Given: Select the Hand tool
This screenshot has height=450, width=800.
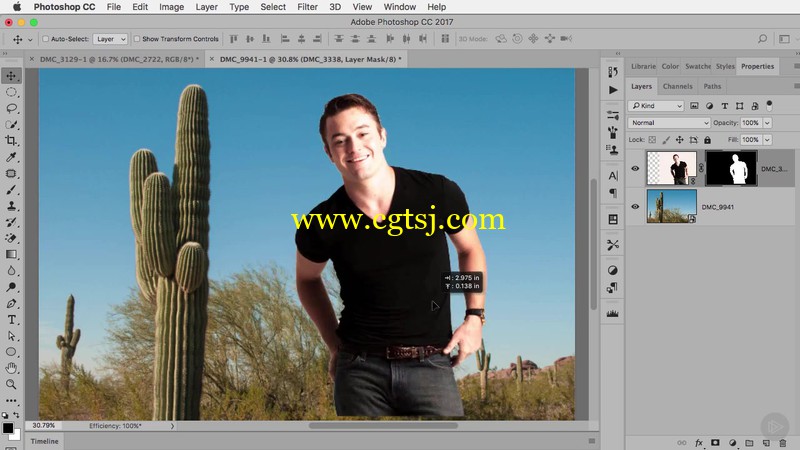Looking at the screenshot, I should coord(11,368).
